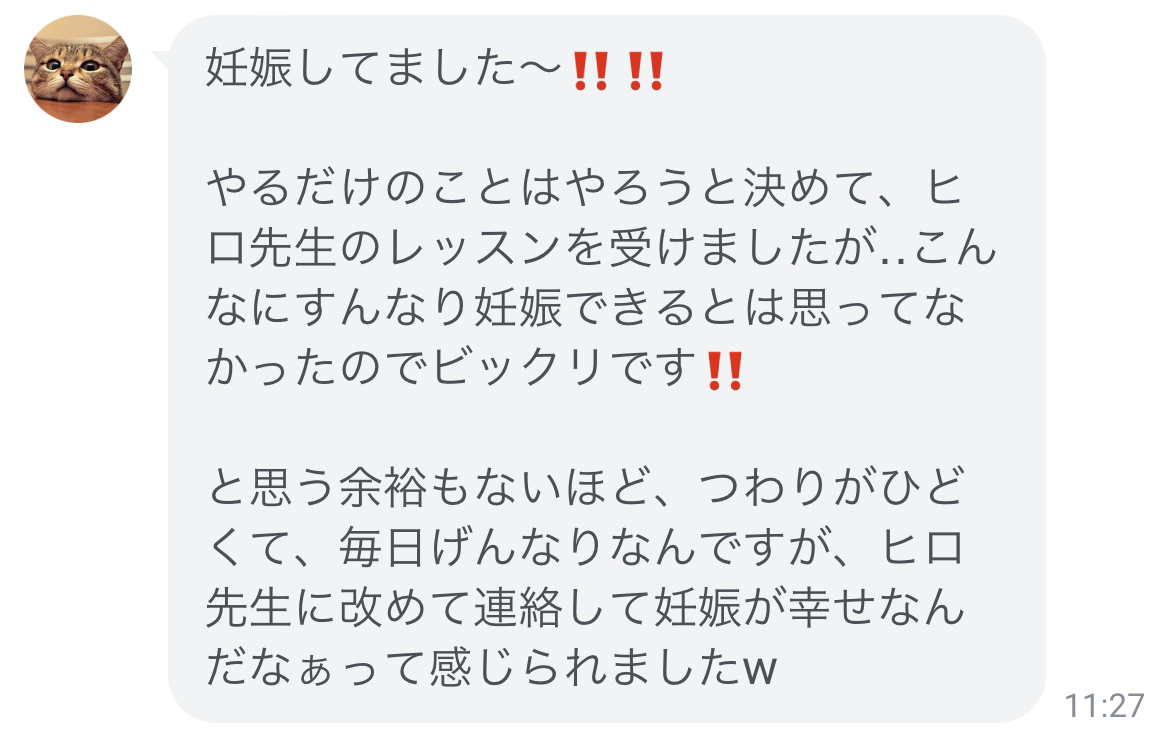
Task: Click the text かったのでビックリです
Action: coord(451,368)
